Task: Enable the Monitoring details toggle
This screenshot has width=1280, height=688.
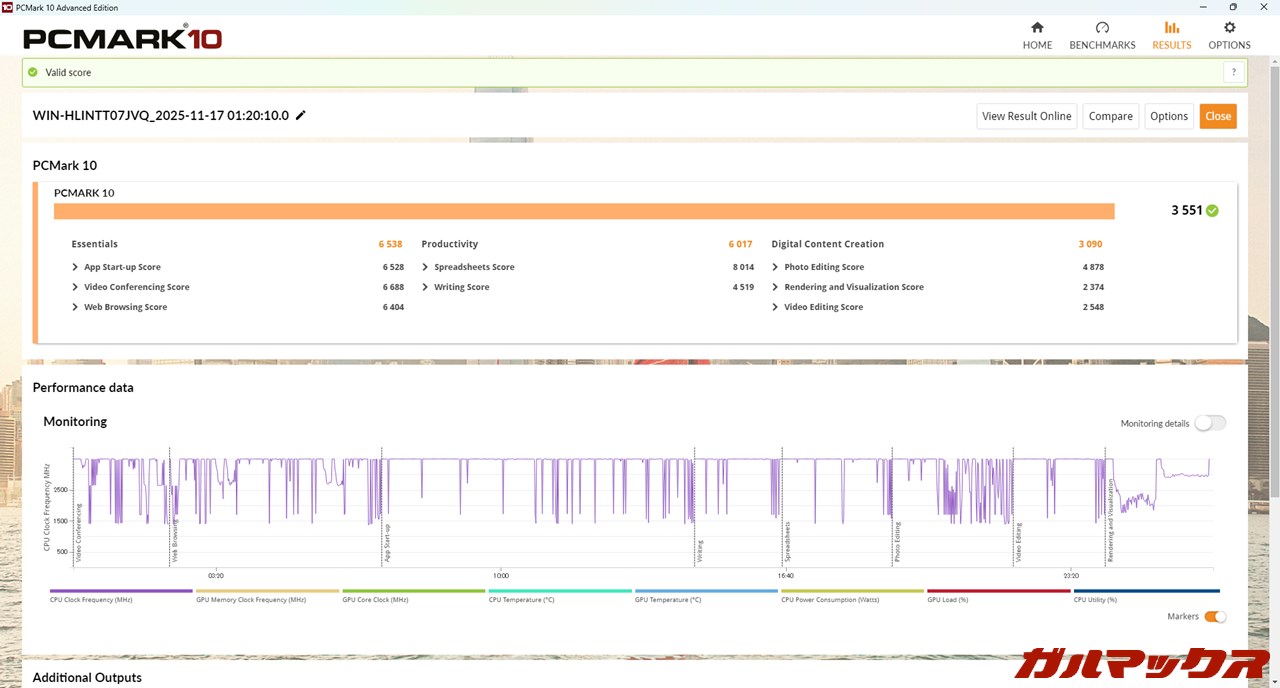Action: [1209, 423]
